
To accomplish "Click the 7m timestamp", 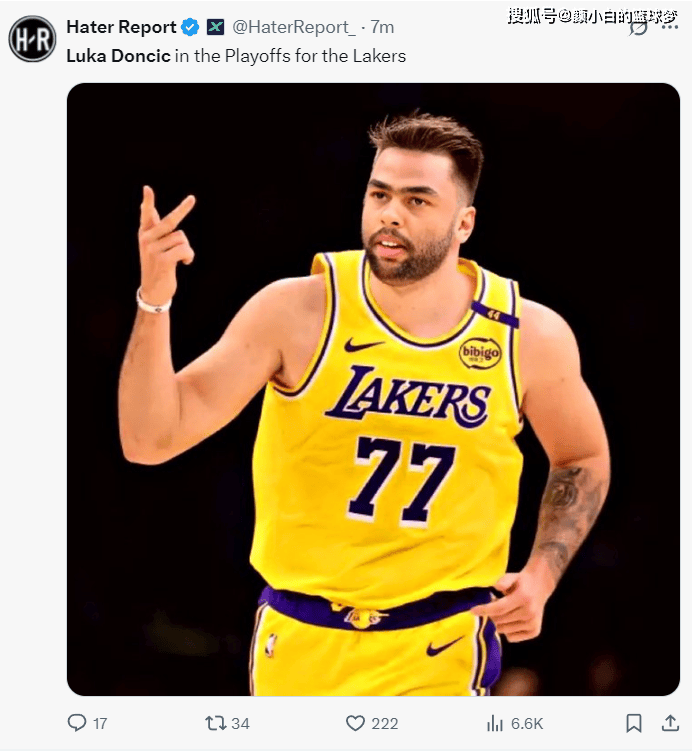I will (x=382, y=27).
